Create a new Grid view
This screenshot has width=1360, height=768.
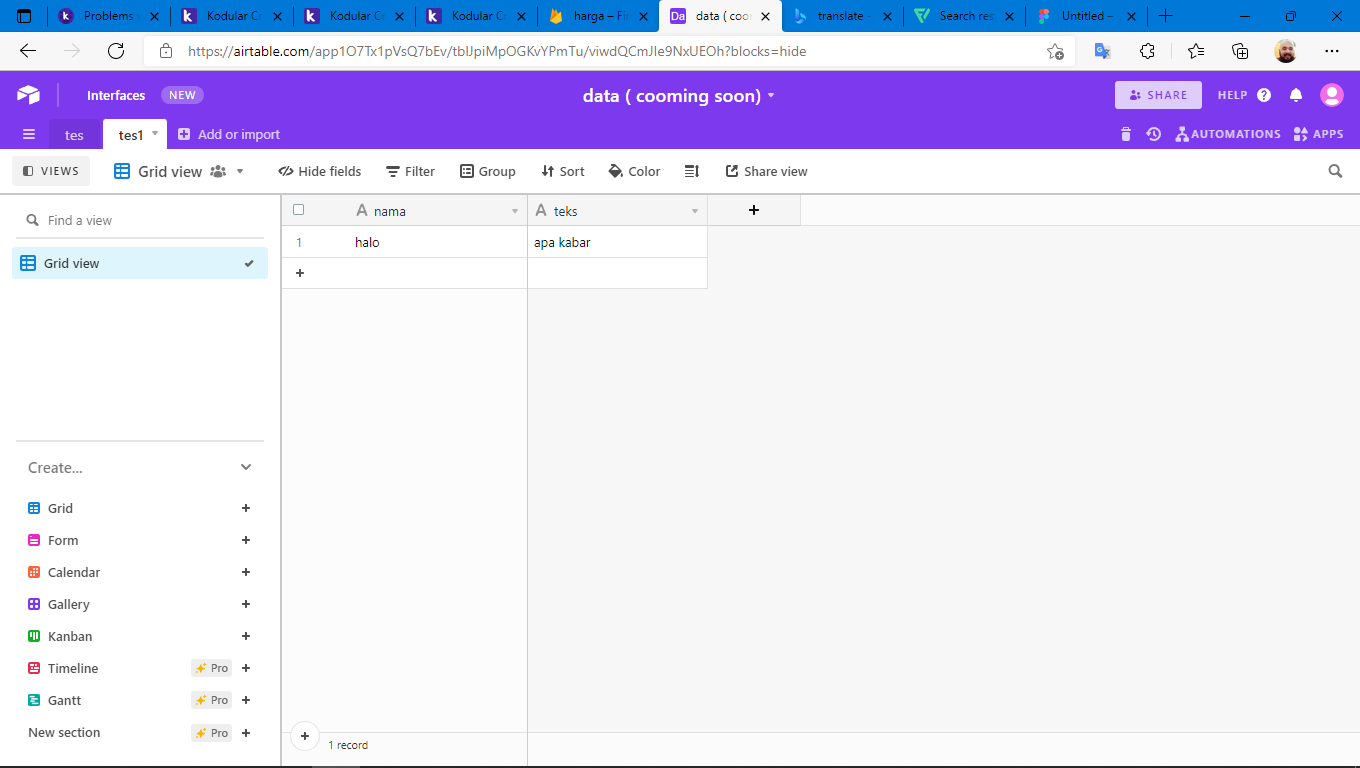pos(246,508)
